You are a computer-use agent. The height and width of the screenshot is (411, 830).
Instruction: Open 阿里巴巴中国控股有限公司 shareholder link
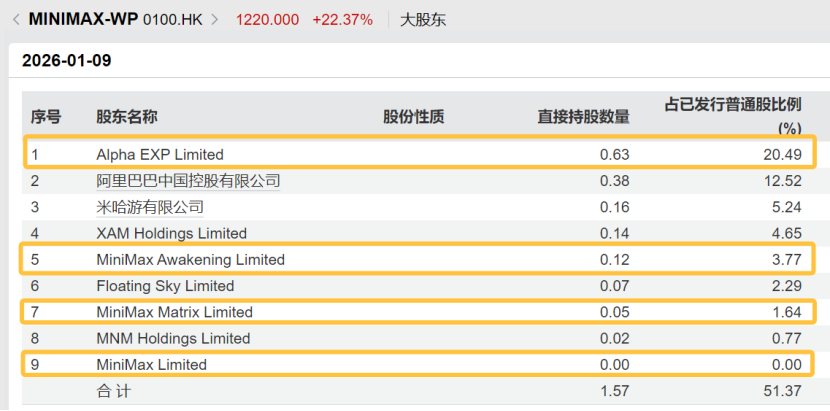coord(188,181)
